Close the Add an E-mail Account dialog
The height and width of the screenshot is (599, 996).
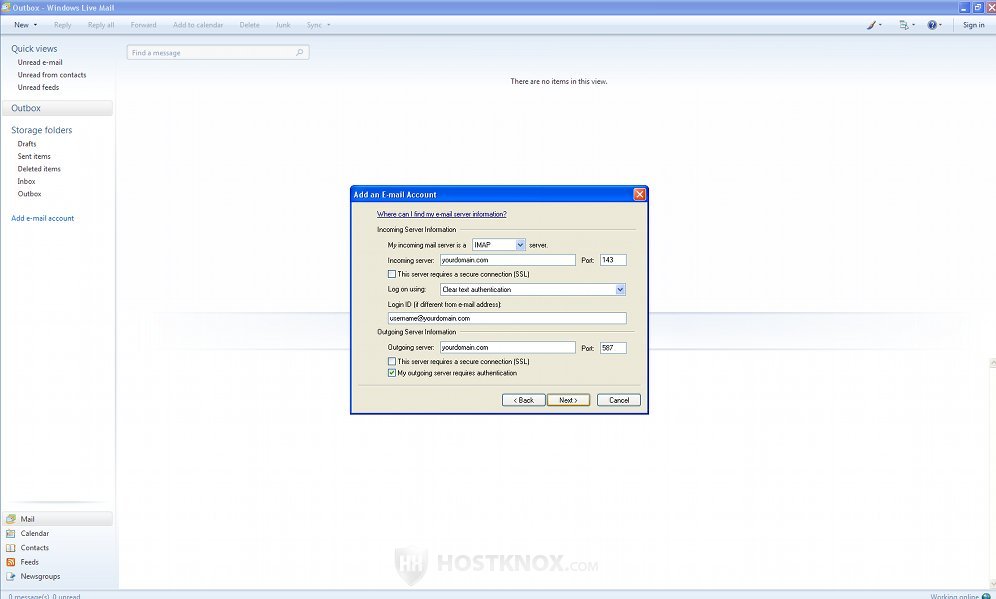640,194
